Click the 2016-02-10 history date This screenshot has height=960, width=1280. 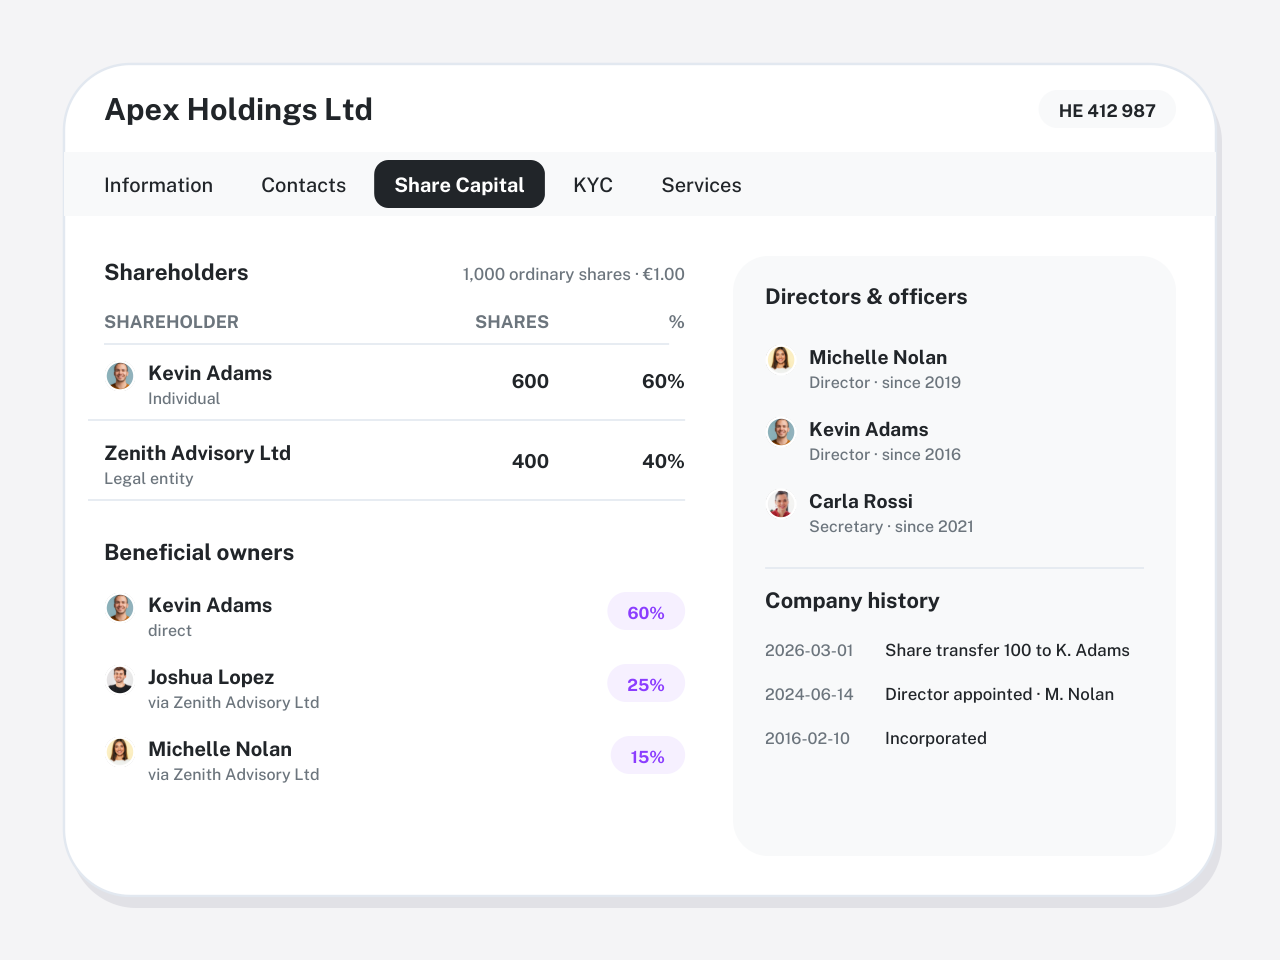(x=807, y=738)
